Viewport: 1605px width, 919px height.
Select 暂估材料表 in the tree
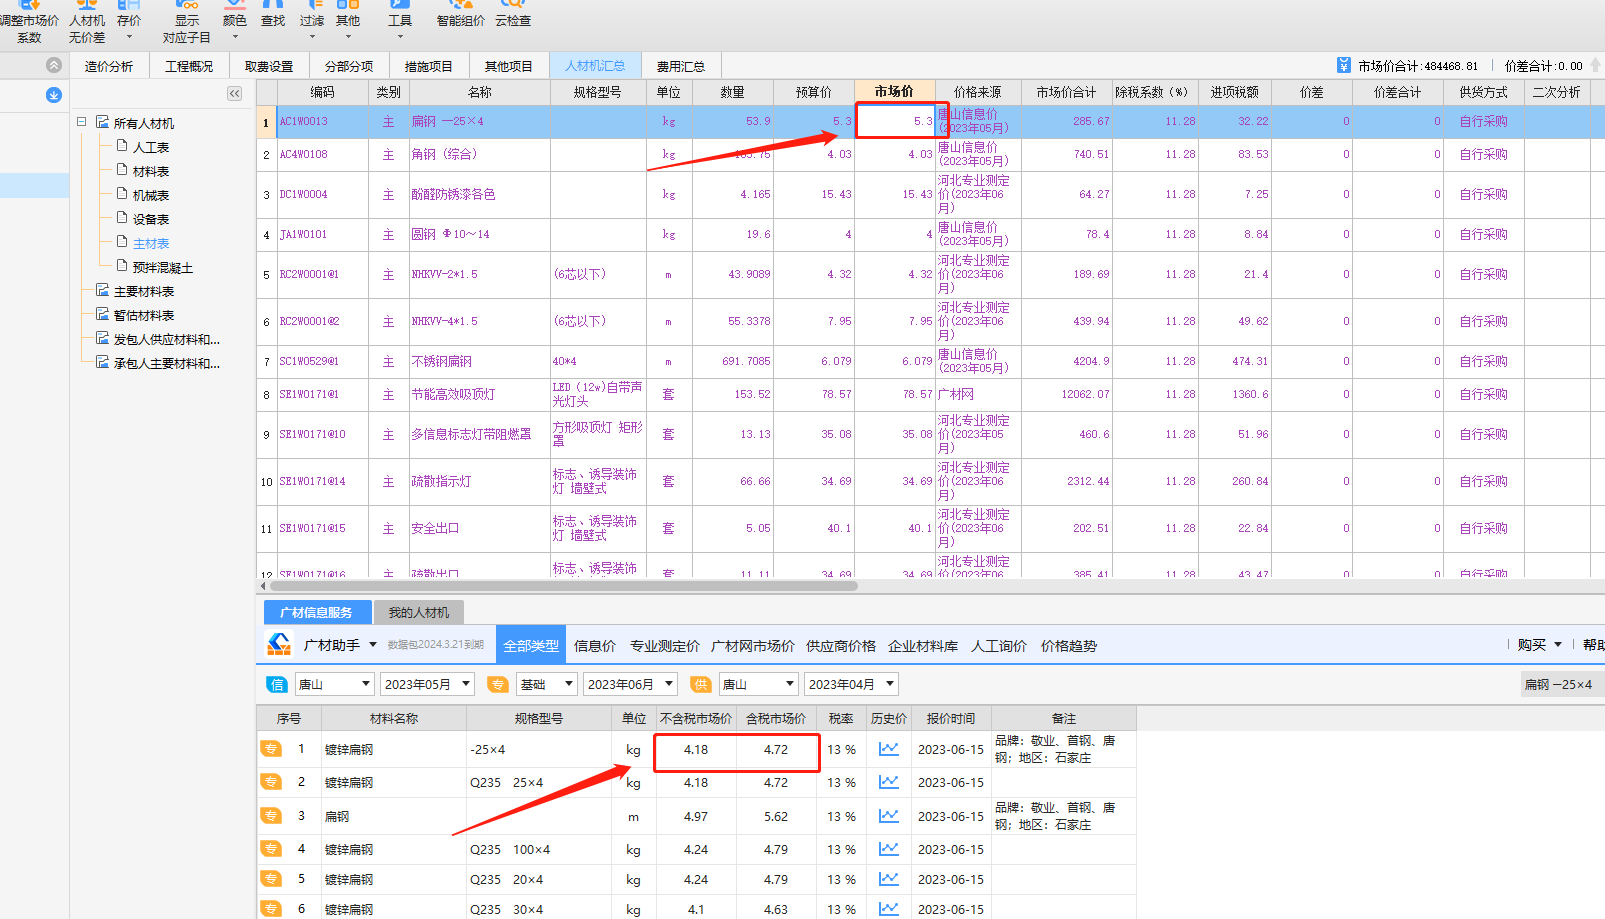click(x=144, y=315)
